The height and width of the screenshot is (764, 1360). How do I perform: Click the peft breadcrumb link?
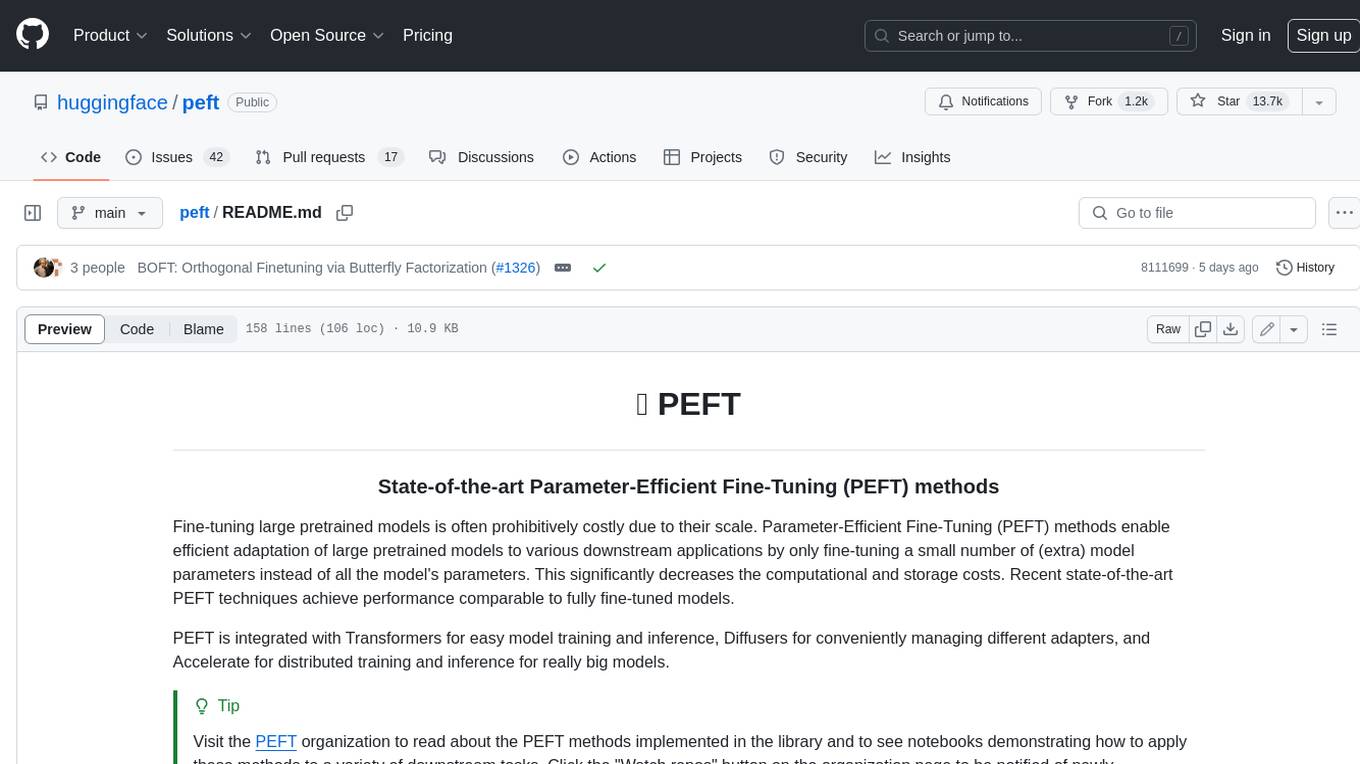tap(194, 213)
